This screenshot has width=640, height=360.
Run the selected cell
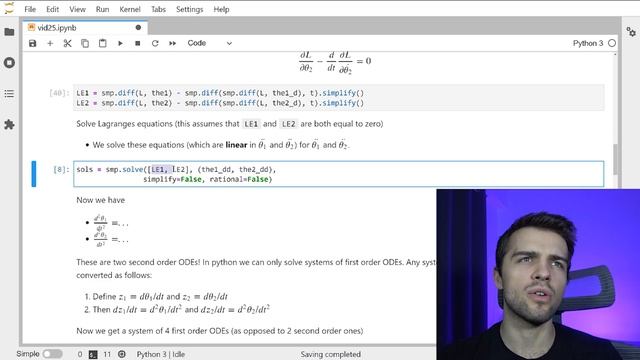[120, 43]
